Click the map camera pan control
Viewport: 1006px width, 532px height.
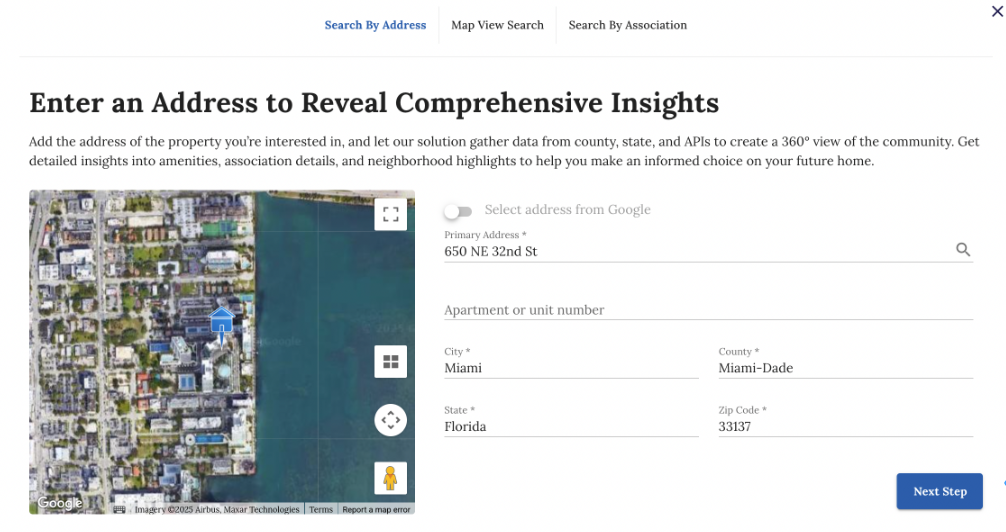(391, 420)
